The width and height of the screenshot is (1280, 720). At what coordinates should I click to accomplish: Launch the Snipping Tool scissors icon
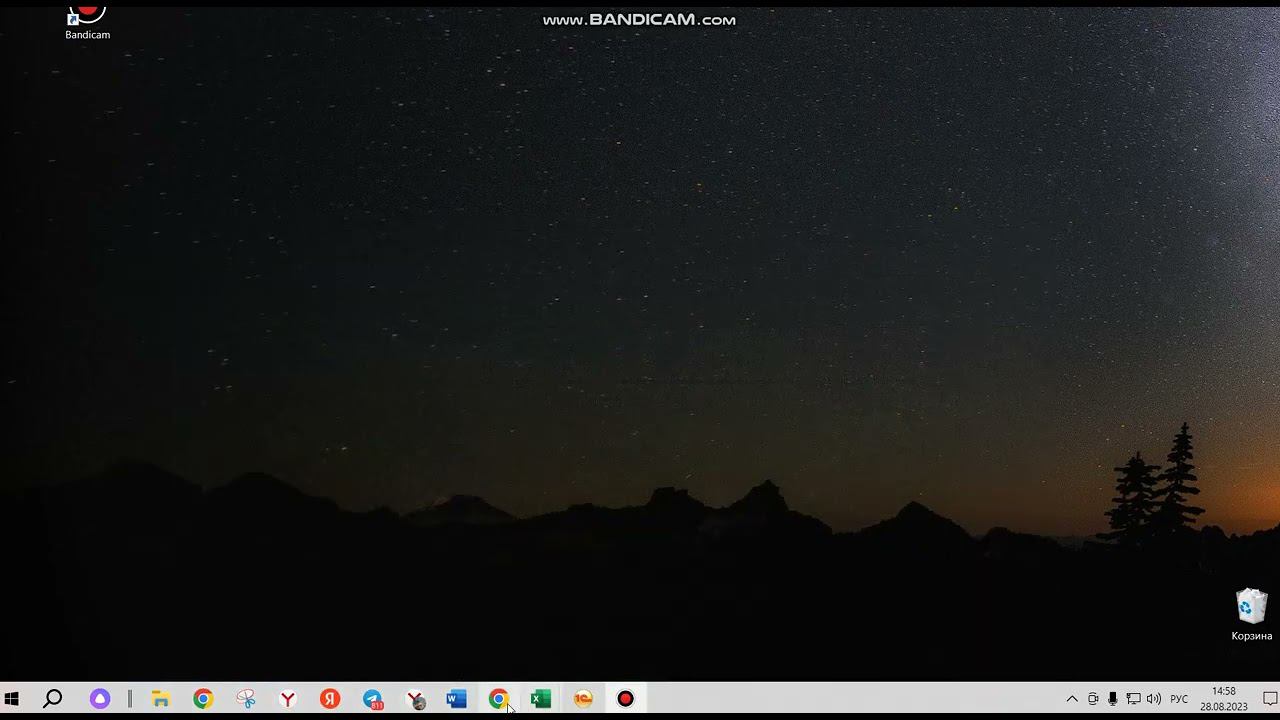point(246,699)
